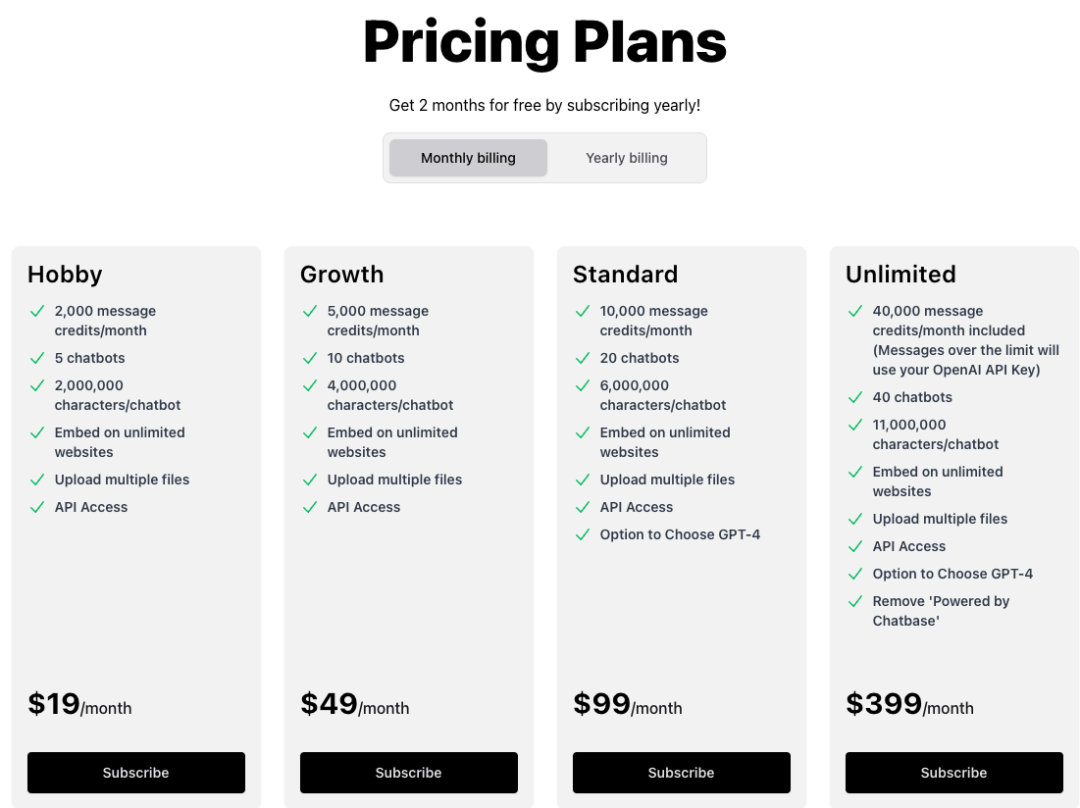The width and height of the screenshot is (1080, 808).
Task: Click checkmark next to Unlimited's 40 chatbots
Action: (x=855, y=397)
